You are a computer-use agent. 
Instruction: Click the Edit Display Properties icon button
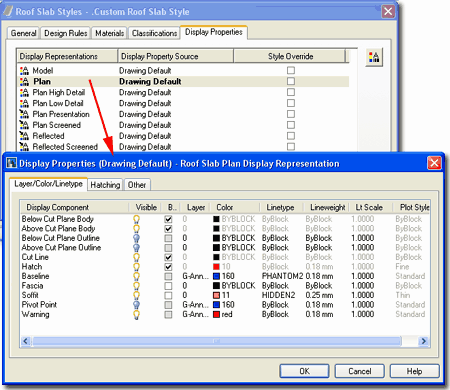point(374,57)
